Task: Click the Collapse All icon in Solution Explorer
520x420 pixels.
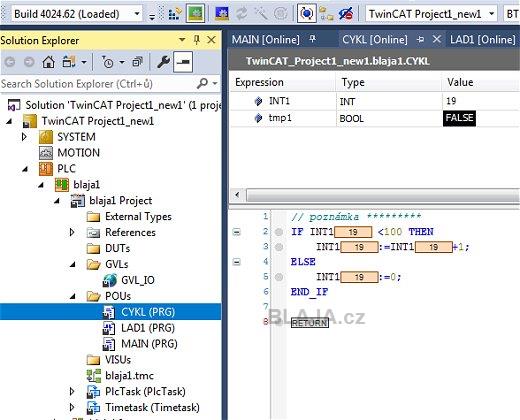Action: pyautogui.click(x=137, y=62)
